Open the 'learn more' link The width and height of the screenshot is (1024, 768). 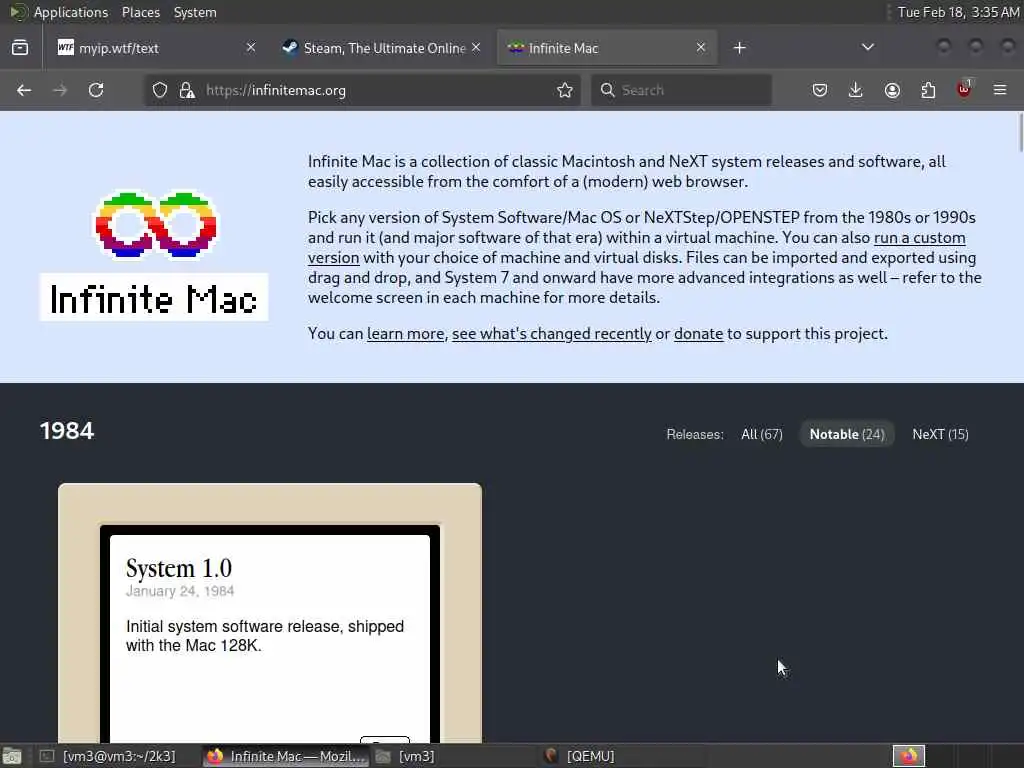tap(406, 334)
